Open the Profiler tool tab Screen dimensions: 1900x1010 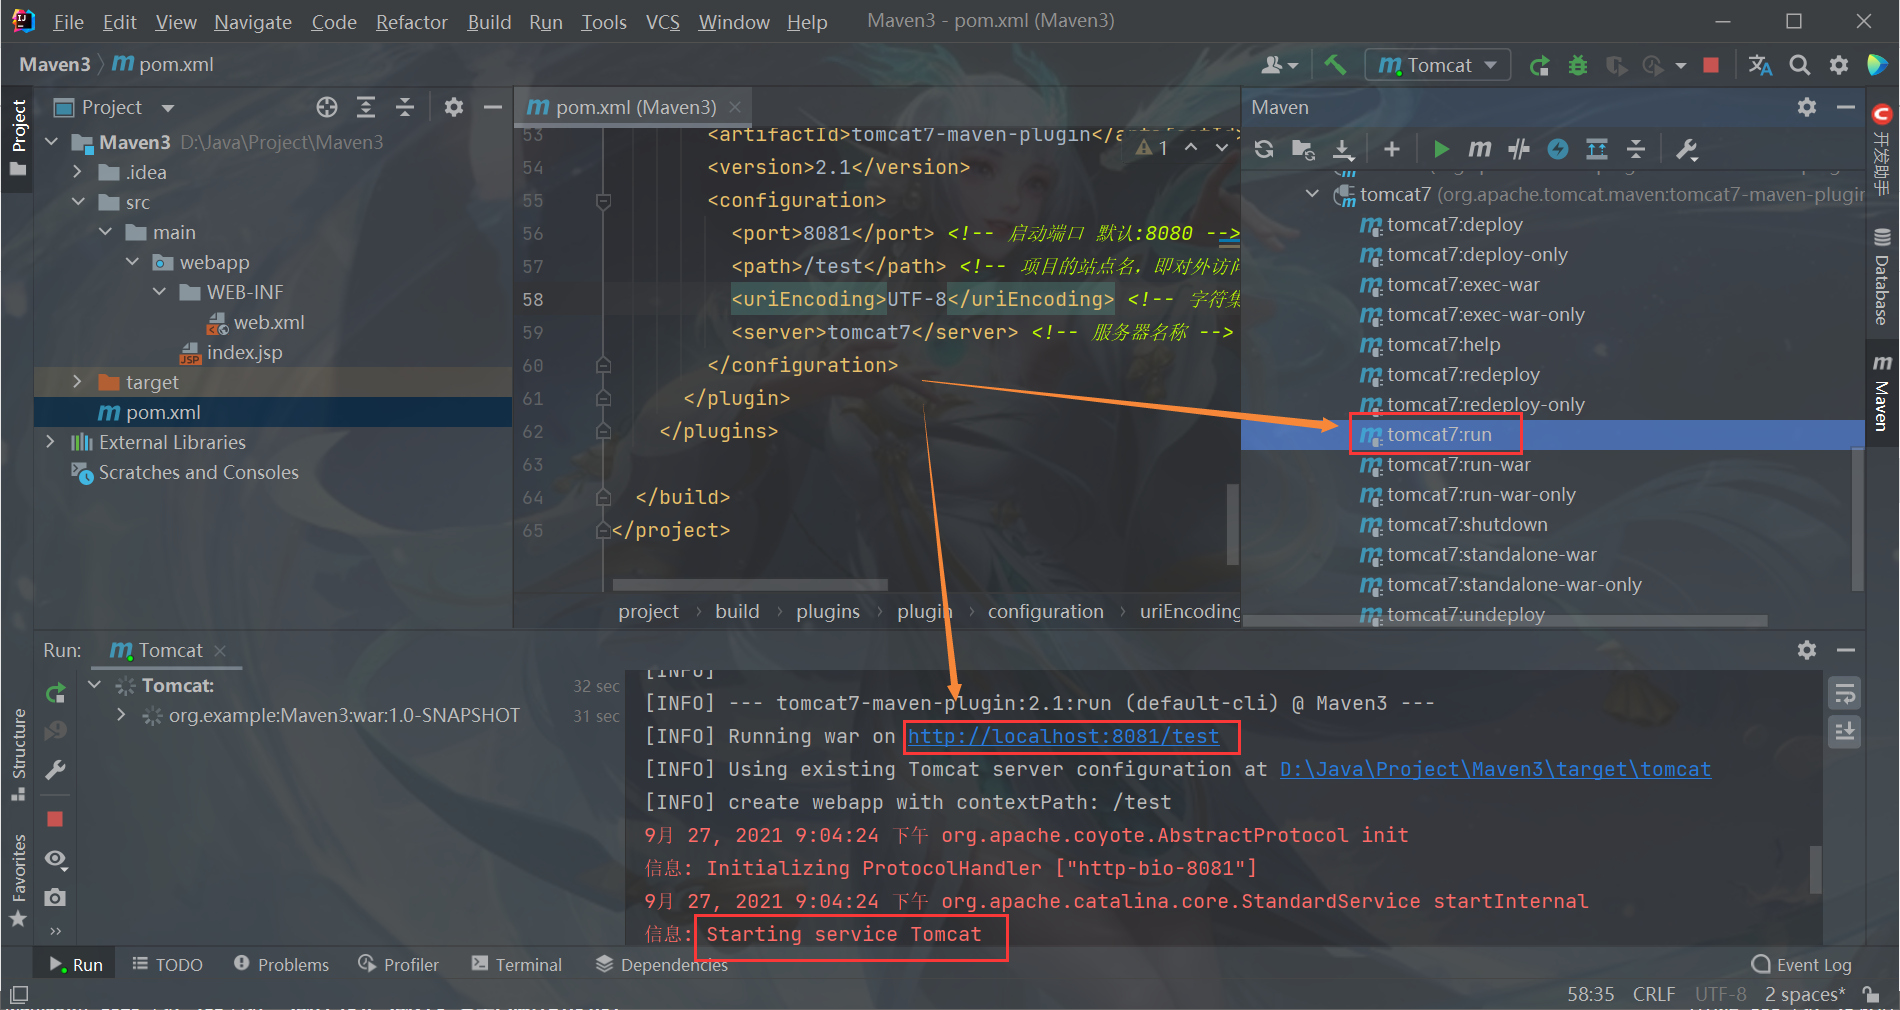(x=398, y=965)
